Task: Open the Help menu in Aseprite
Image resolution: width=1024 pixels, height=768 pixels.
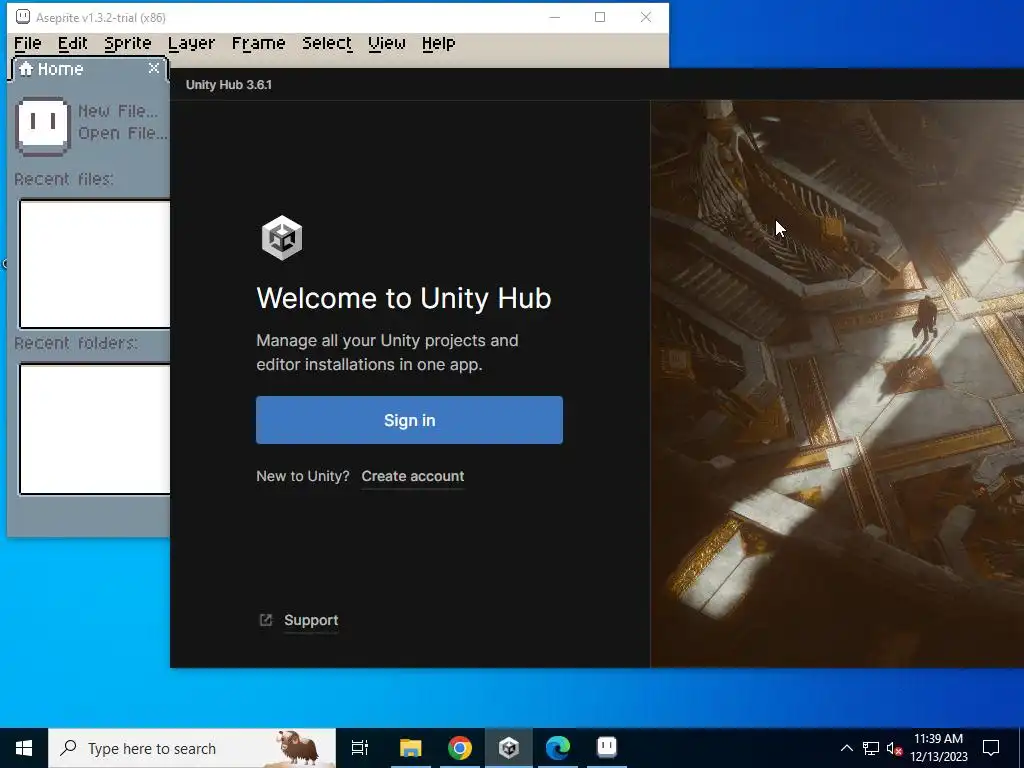Action: tap(438, 43)
